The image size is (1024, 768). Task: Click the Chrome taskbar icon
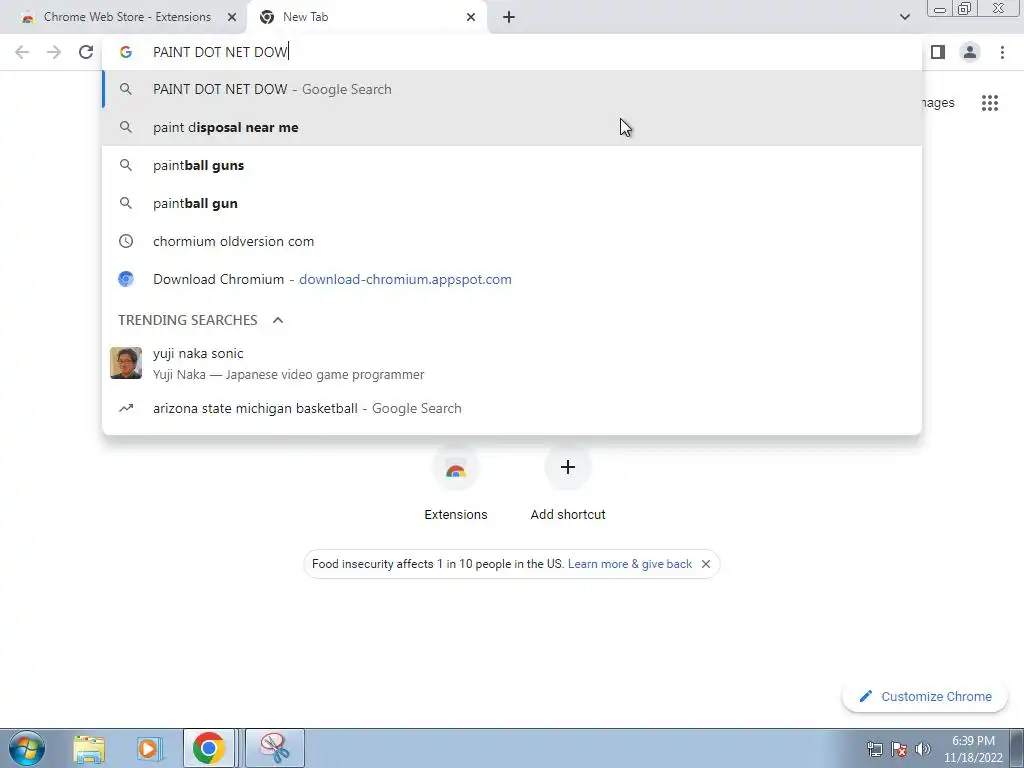209,748
